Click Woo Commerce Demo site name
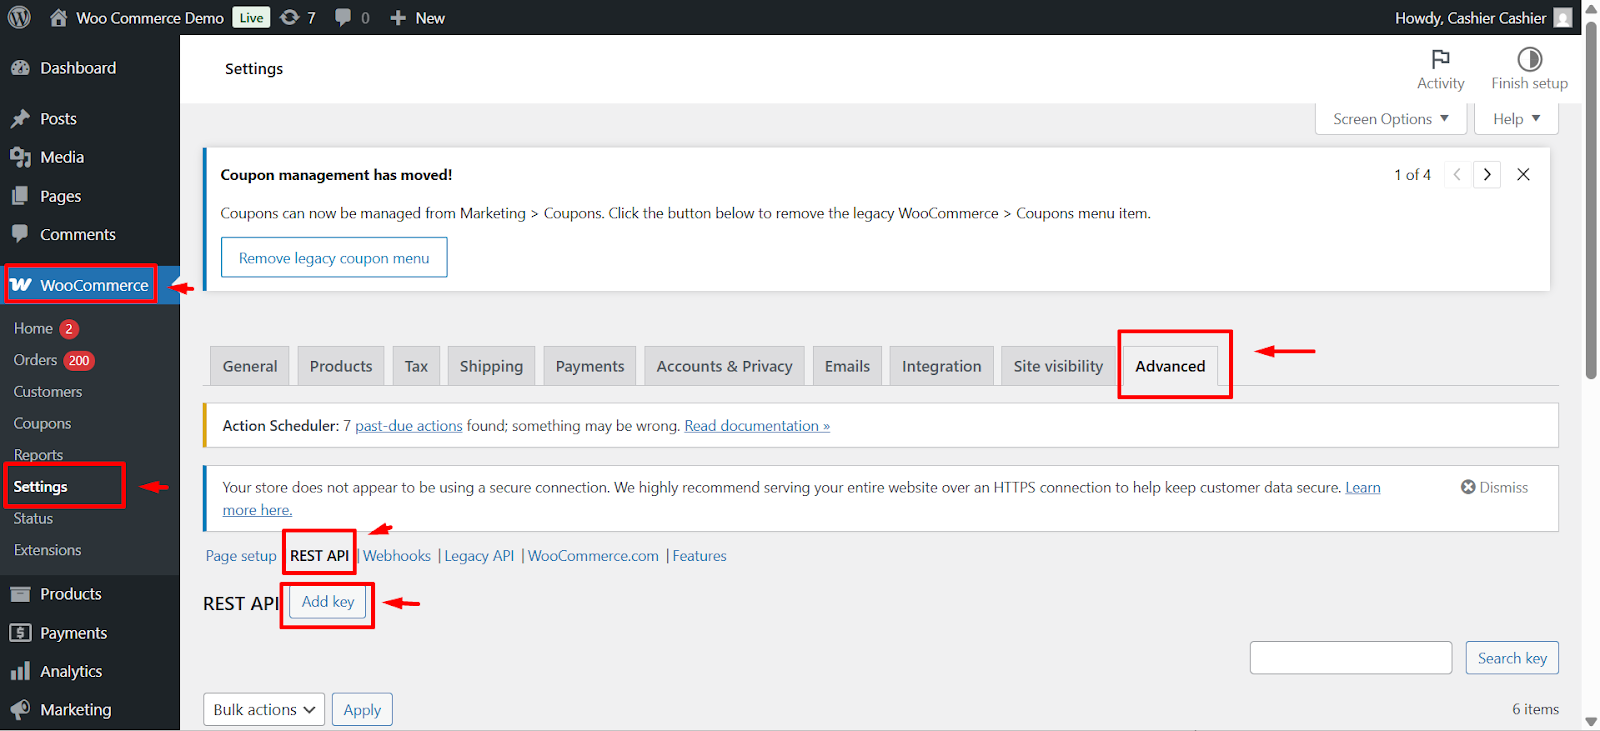Image resolution: width=1600 pixels, height=731 pixels. [150, 18]
